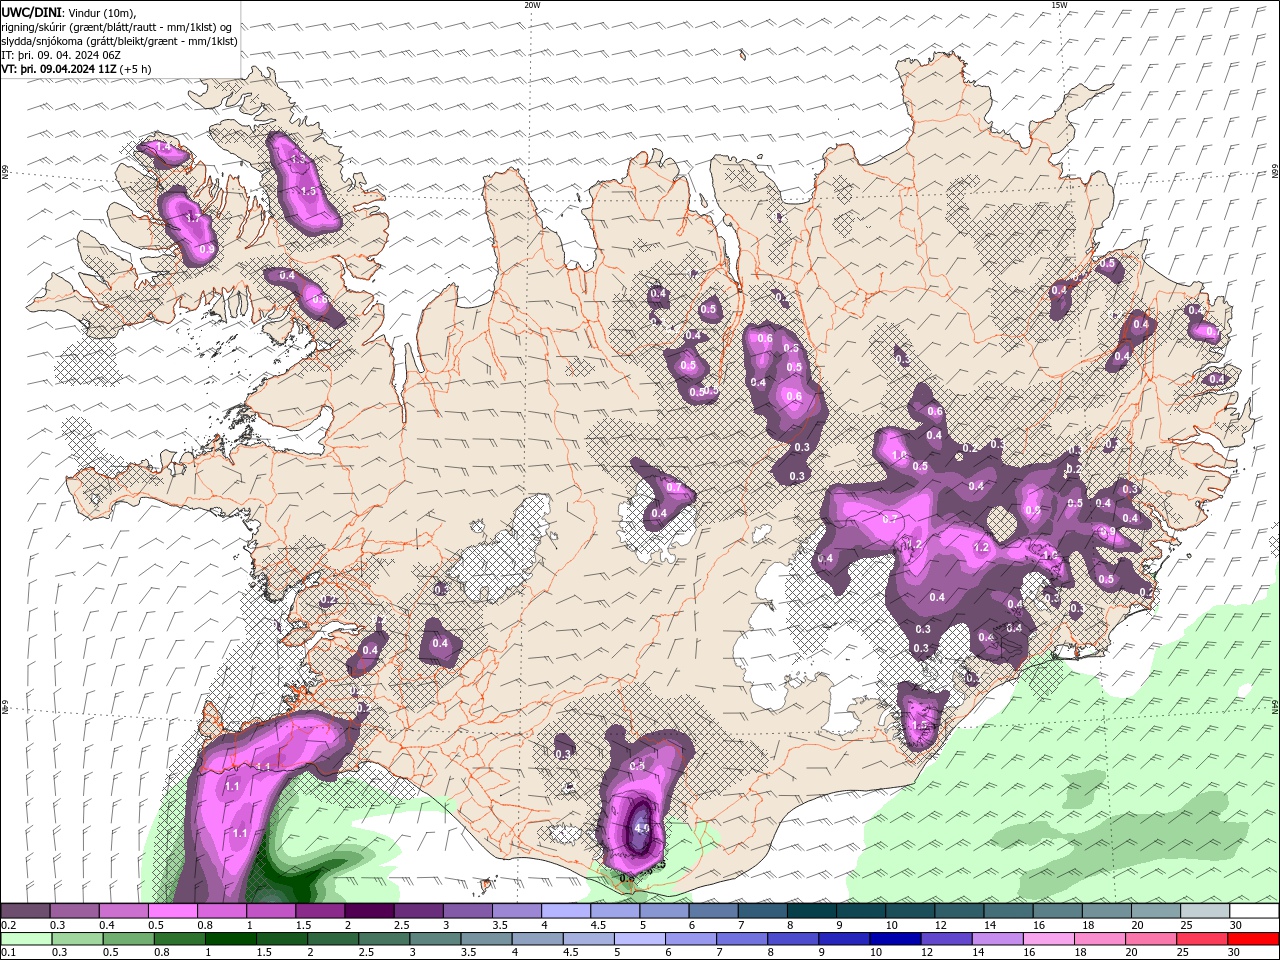1280x960 pixels.
Task: Click the 'VT: þri. 09.04.2024 11Z (+5 h)' line
Action: point(77,69)
